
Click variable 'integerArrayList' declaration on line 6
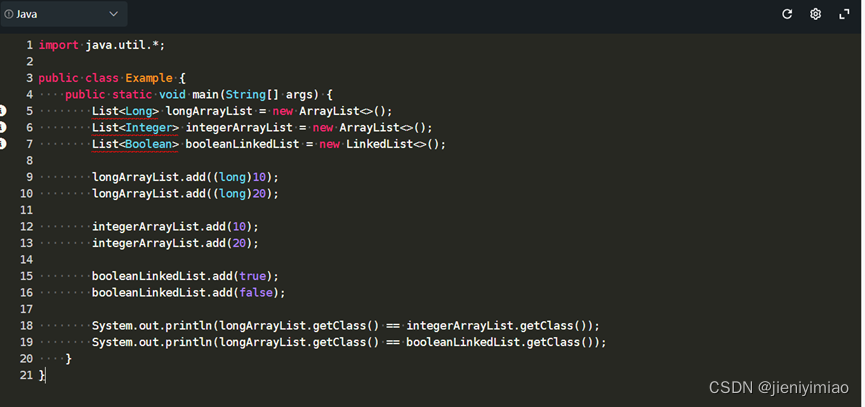click(x=239, y=128)
